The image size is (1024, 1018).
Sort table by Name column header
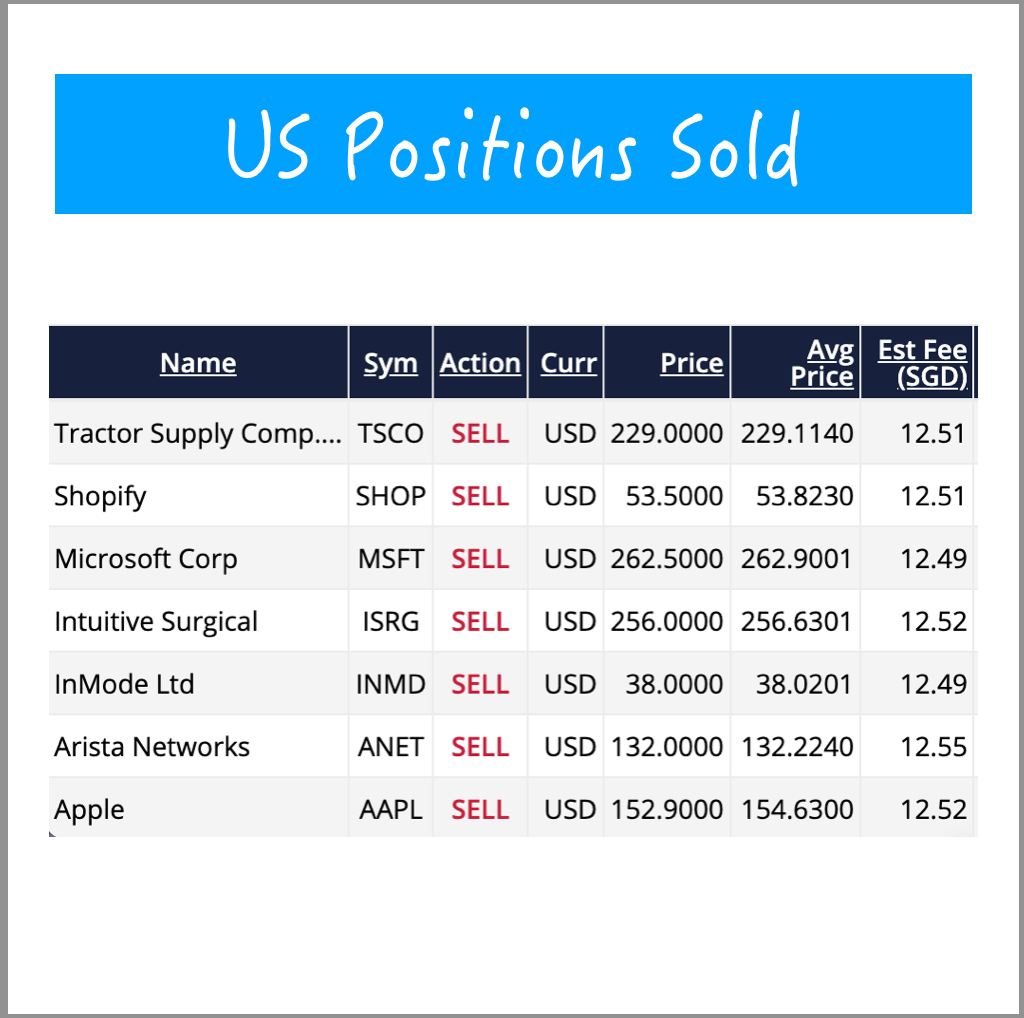click(198, 363)
